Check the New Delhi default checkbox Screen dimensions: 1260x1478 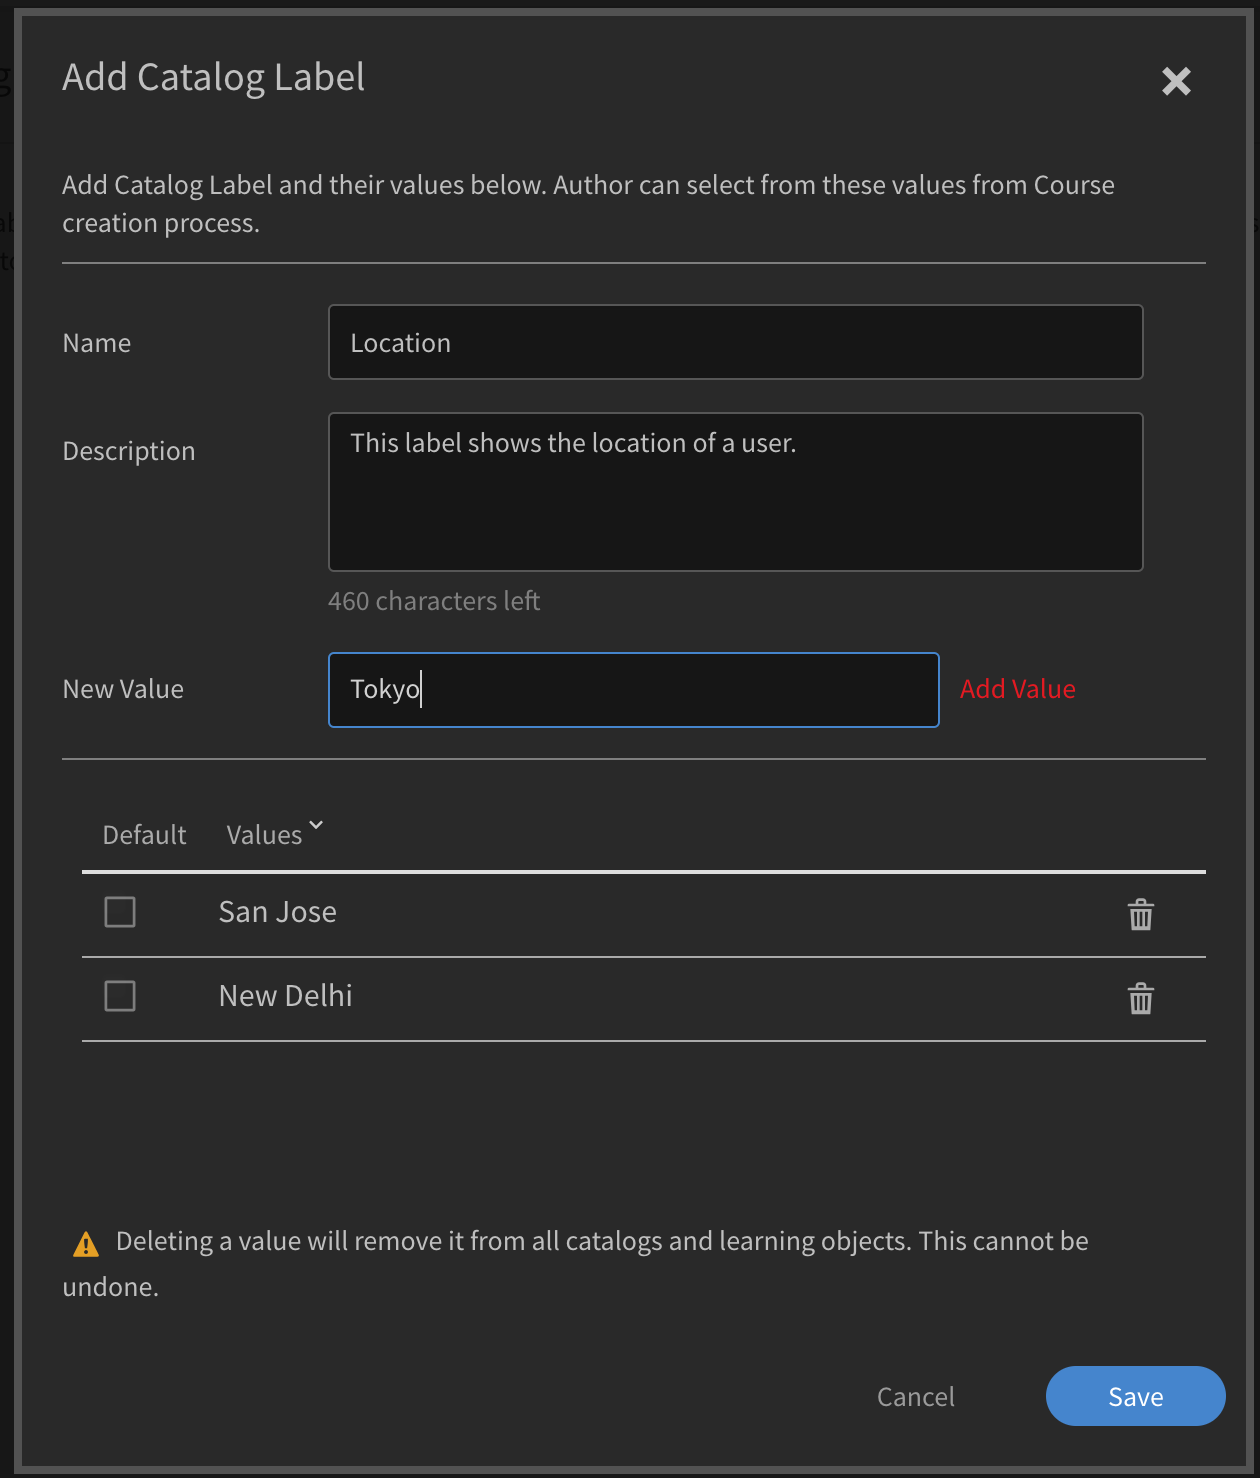120,996
